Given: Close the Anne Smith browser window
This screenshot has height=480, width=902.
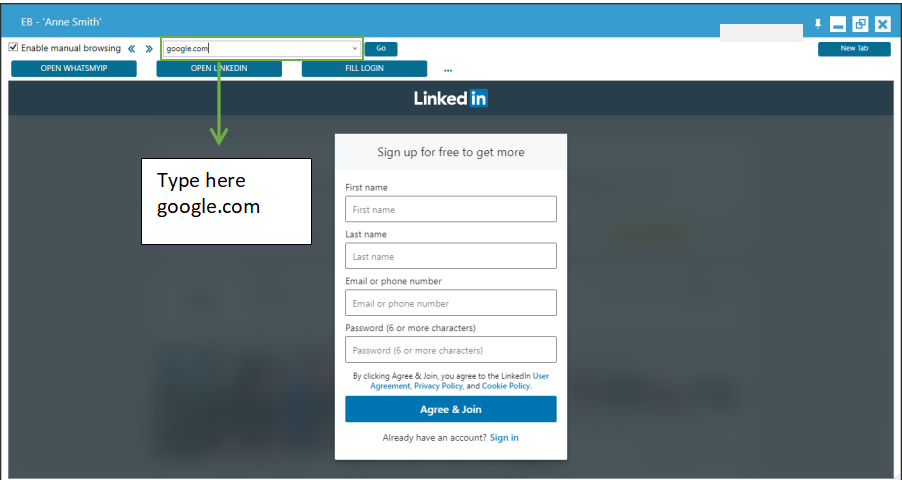Looking at the screenshot, I should (x=882, y=24).
